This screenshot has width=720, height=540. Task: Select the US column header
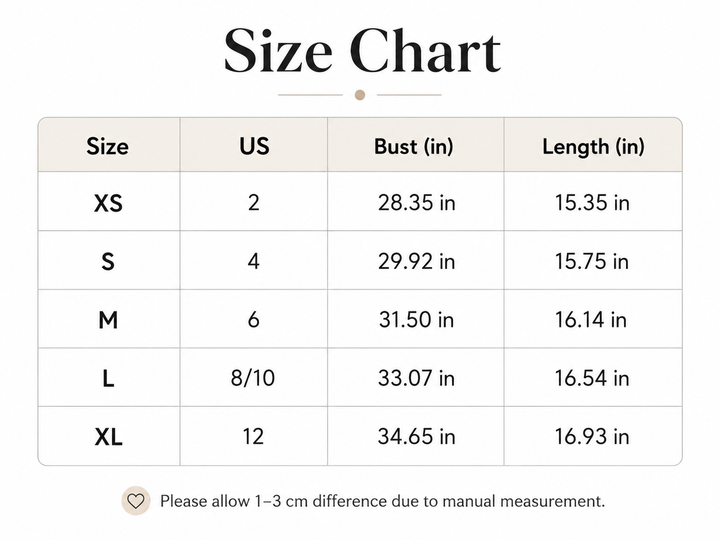tap(254, 146)
